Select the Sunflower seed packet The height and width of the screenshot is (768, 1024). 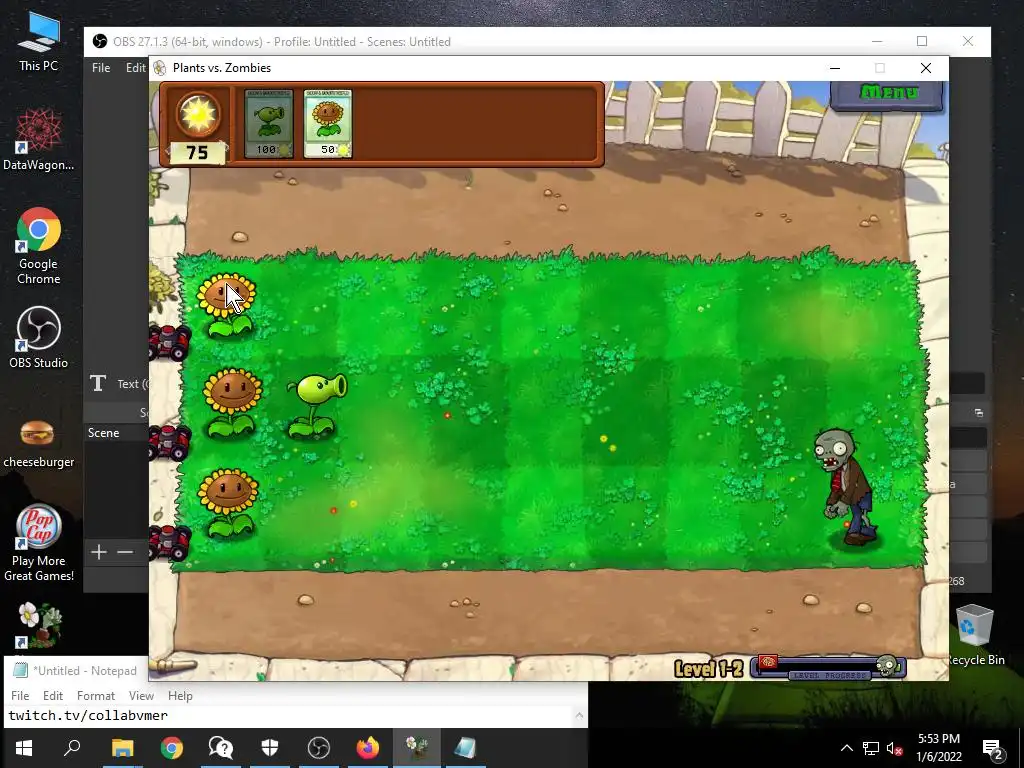tap(328, 123)
